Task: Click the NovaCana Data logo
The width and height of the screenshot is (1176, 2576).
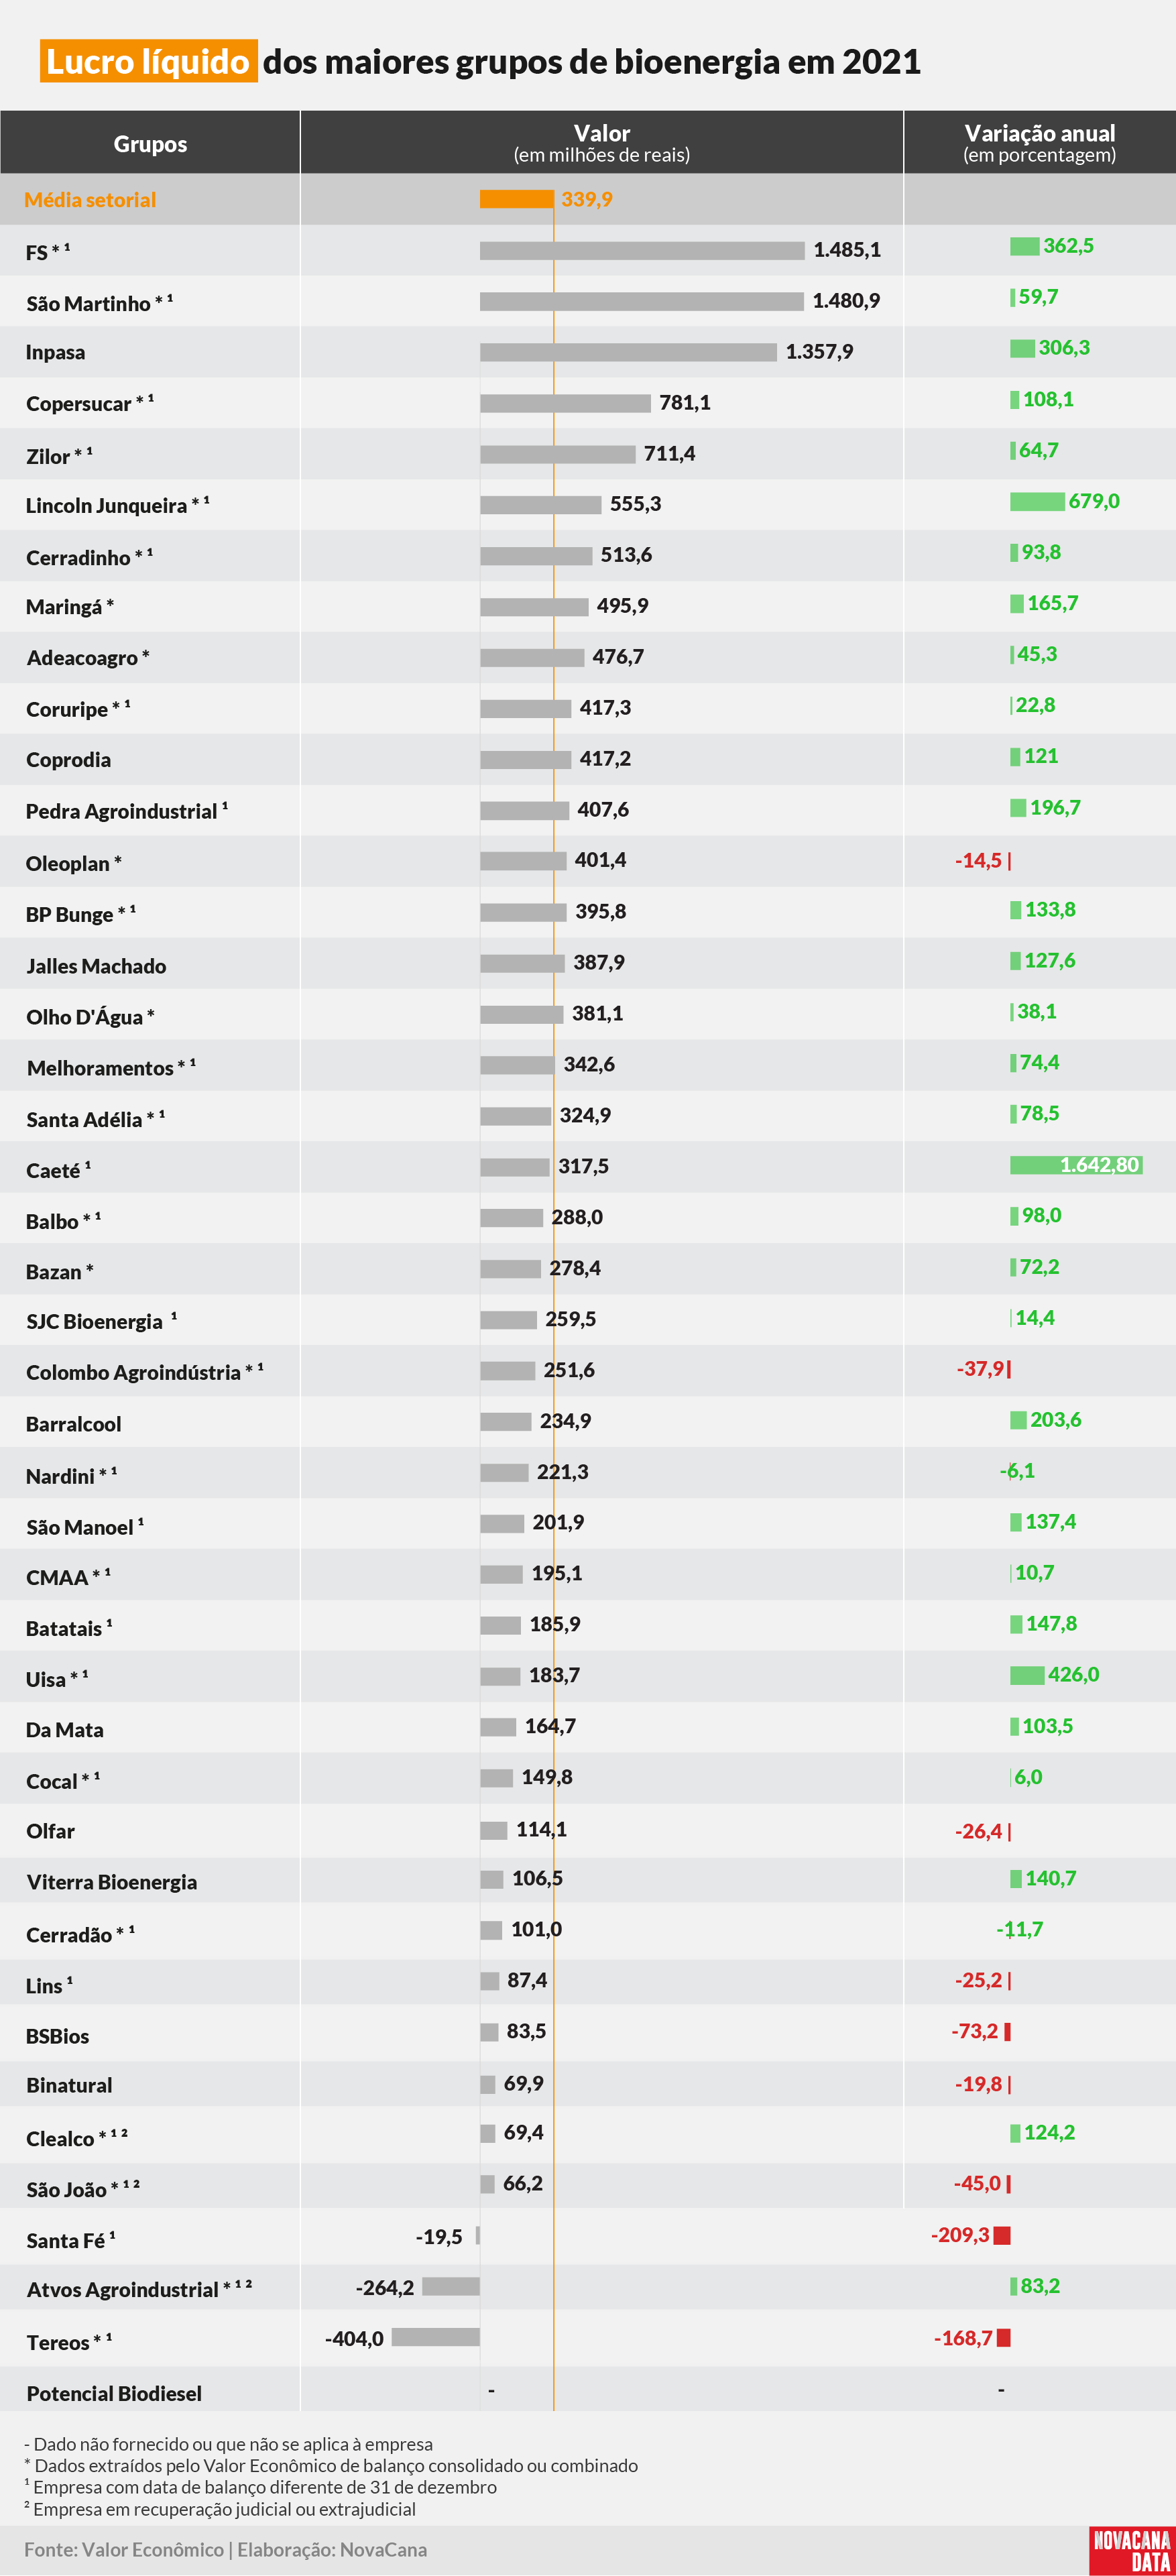Action: pos(1131,2550)
